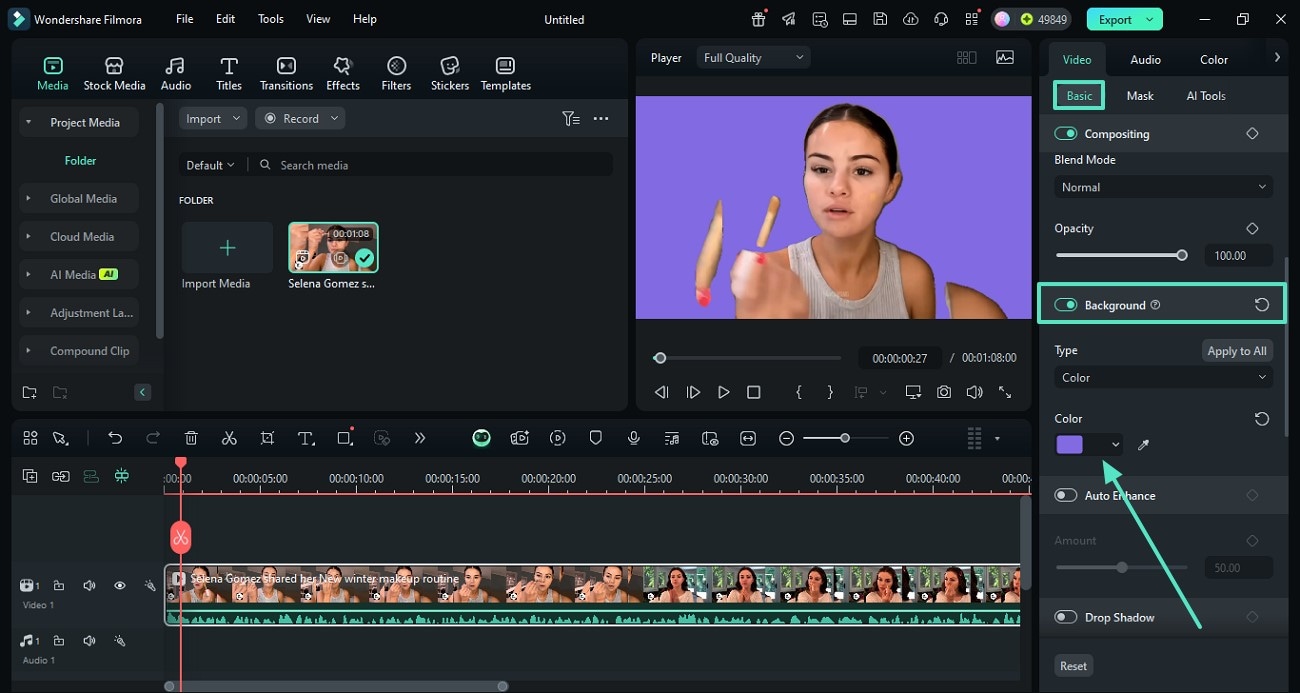Open the Import dropdown
This screenshot has width=1300, height=693.
point(213,118)
